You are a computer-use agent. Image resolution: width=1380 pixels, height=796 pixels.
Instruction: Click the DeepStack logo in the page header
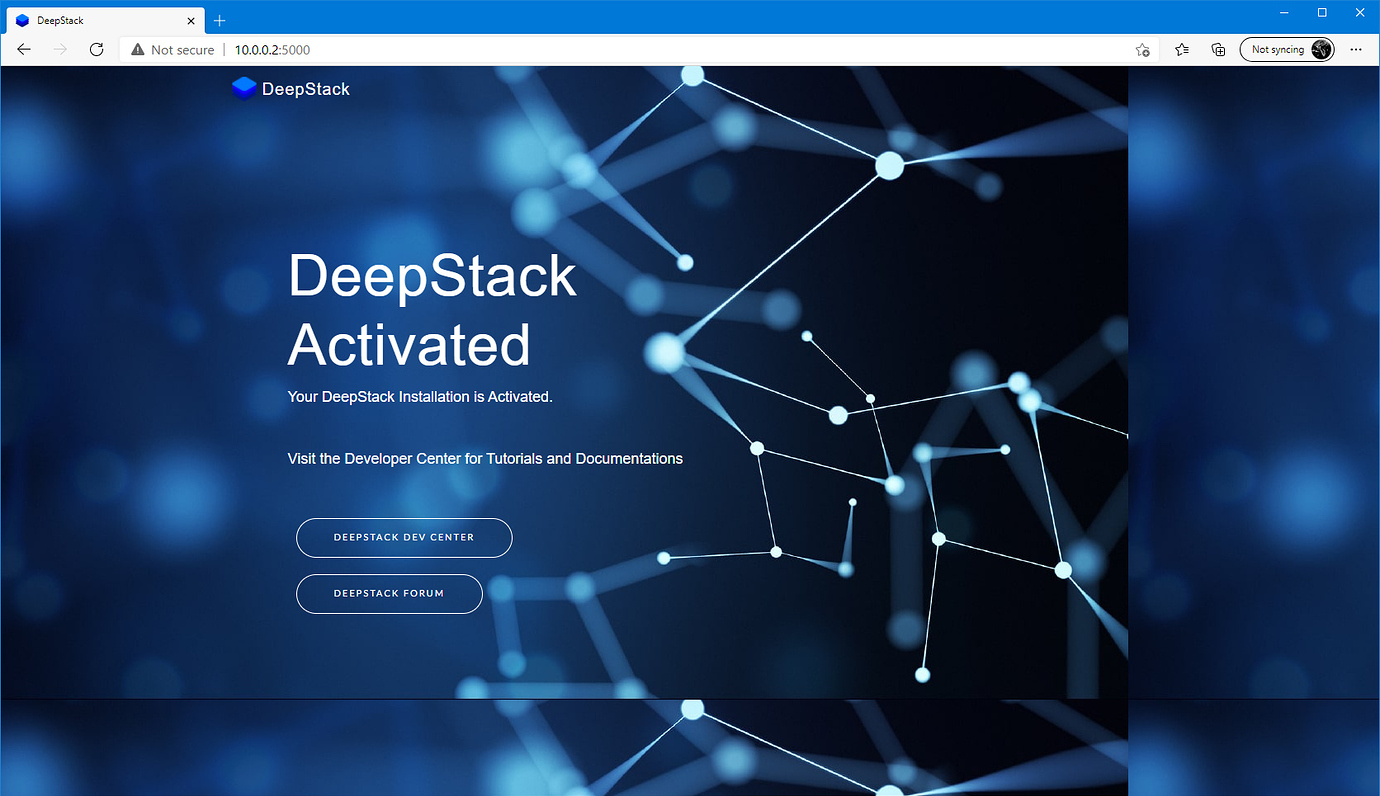290,88
